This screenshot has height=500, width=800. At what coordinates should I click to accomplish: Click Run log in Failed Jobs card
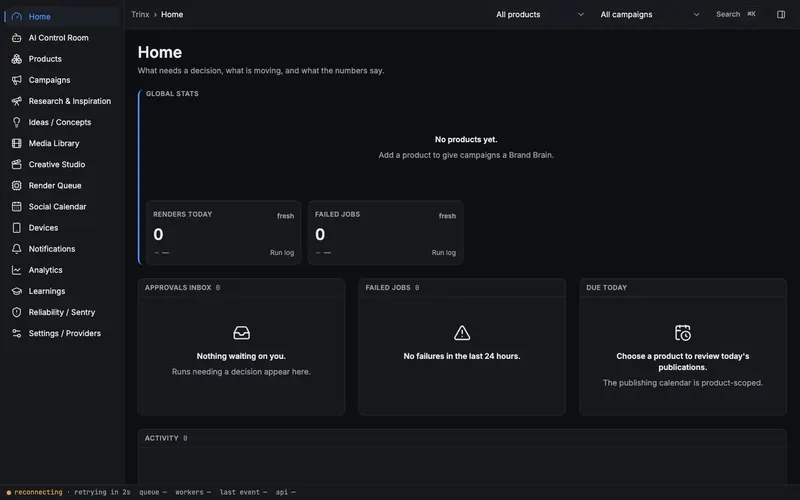(x=443, y=253)
